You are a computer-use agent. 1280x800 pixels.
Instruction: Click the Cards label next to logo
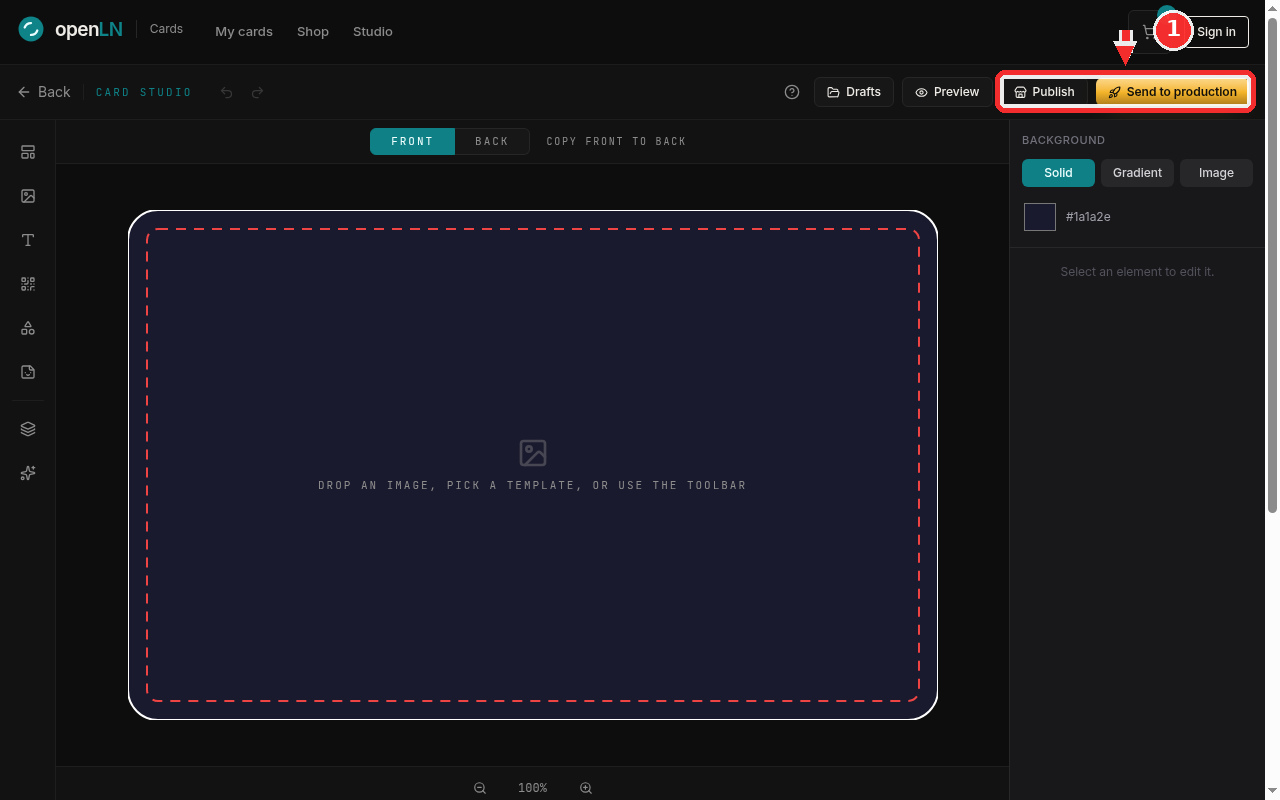click(x=166, y=29)
